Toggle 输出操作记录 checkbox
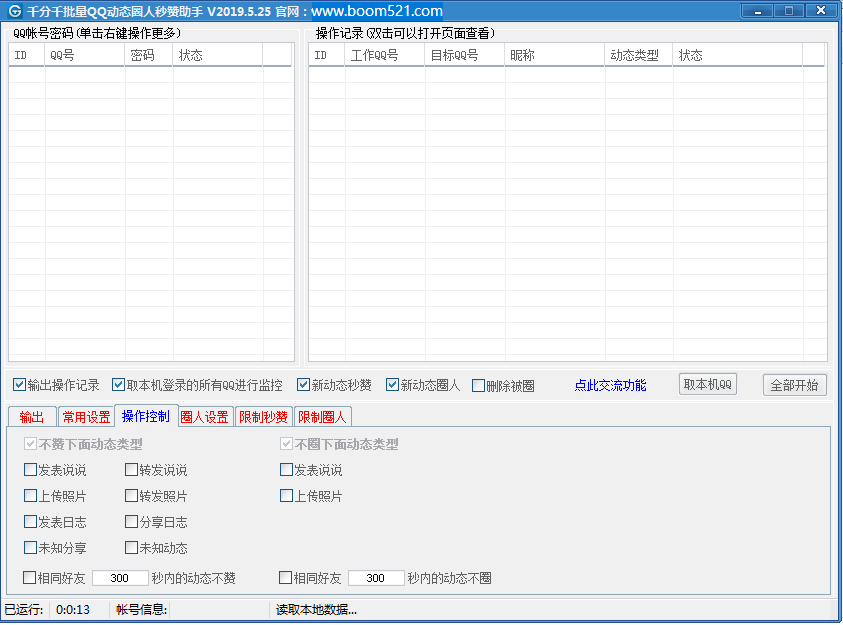Viewport: 843px width, 625px height. (x=19, y=385)
